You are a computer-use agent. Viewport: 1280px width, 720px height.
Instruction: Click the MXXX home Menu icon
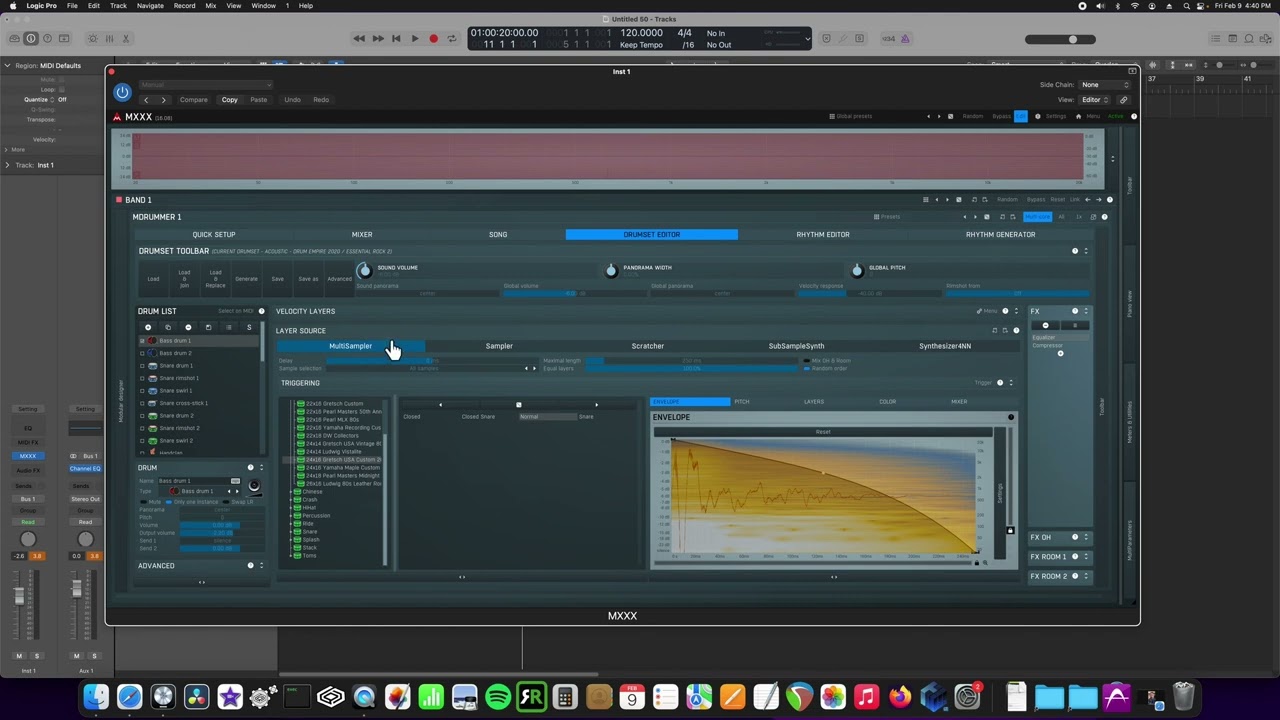pyautogui.click(x=1078, y=116)
